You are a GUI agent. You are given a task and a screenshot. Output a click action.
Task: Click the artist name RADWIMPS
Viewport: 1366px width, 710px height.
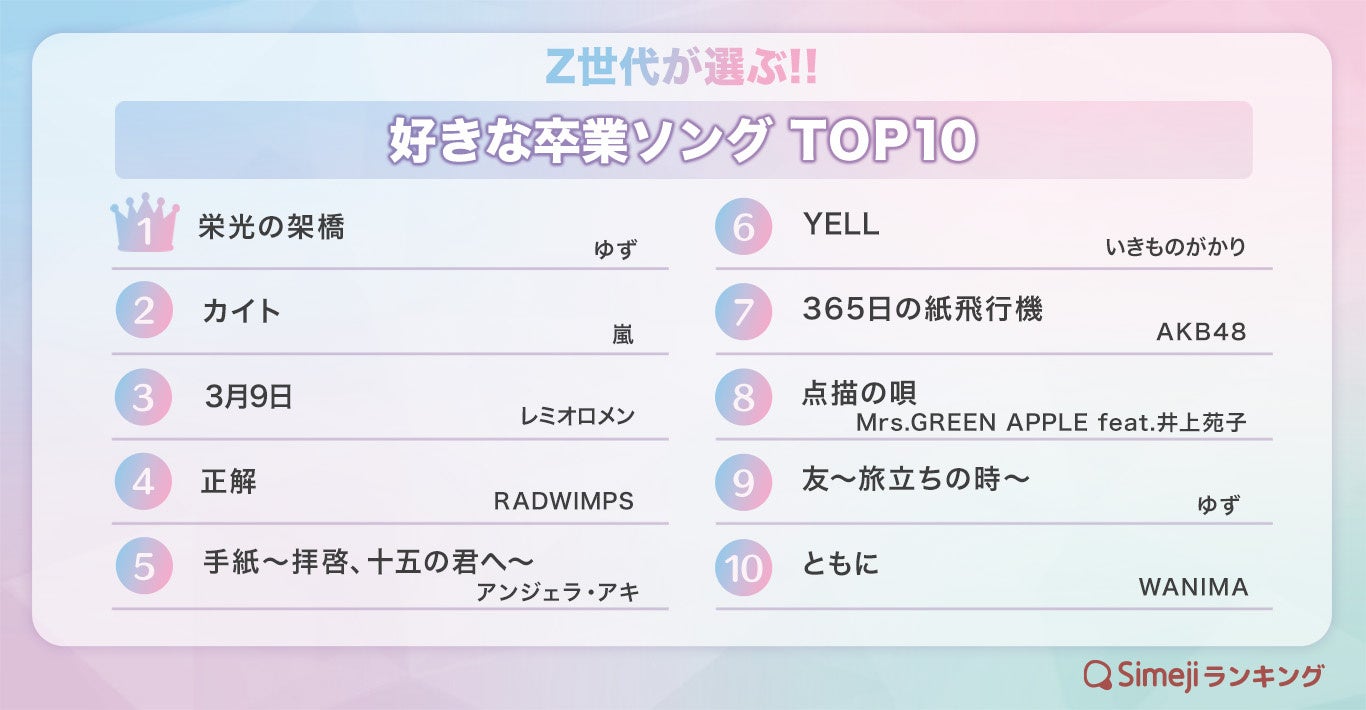tap(564, 501)
